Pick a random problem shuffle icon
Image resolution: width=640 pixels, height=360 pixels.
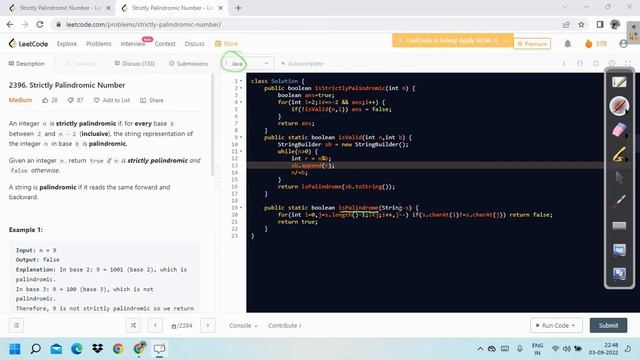133,325
